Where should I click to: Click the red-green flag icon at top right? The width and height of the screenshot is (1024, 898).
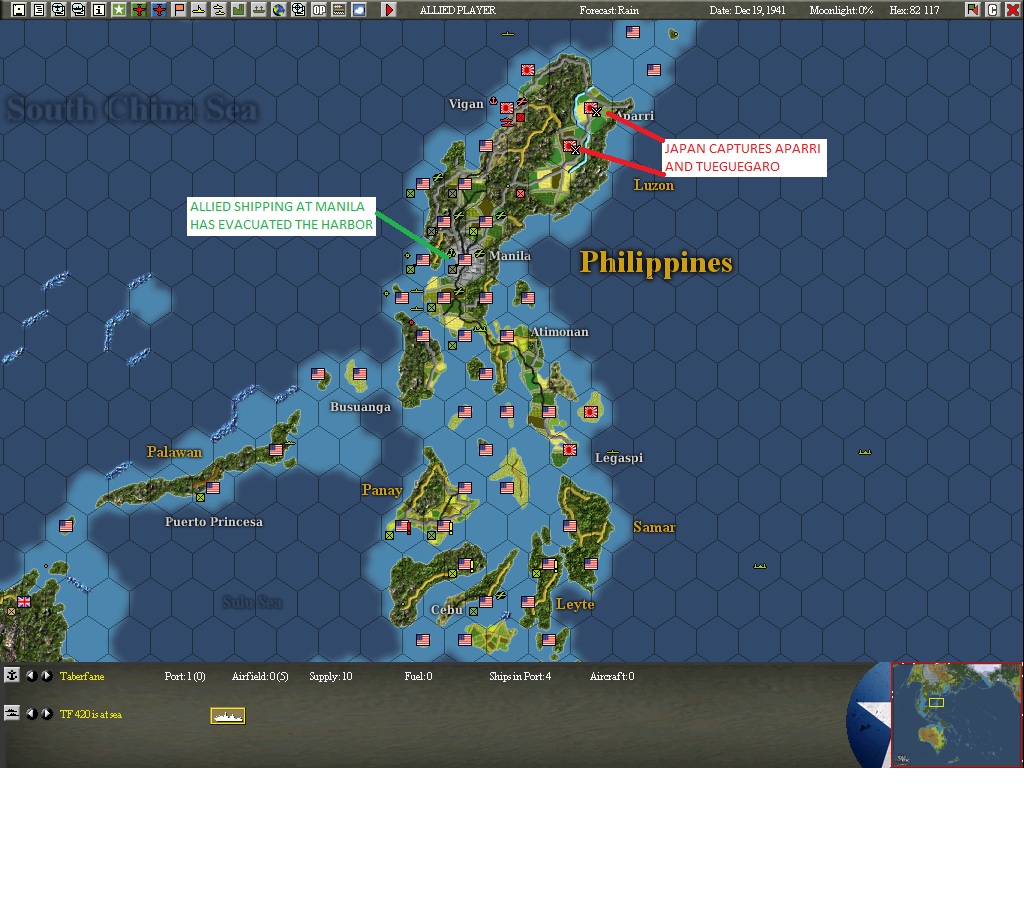click(972, 10)
